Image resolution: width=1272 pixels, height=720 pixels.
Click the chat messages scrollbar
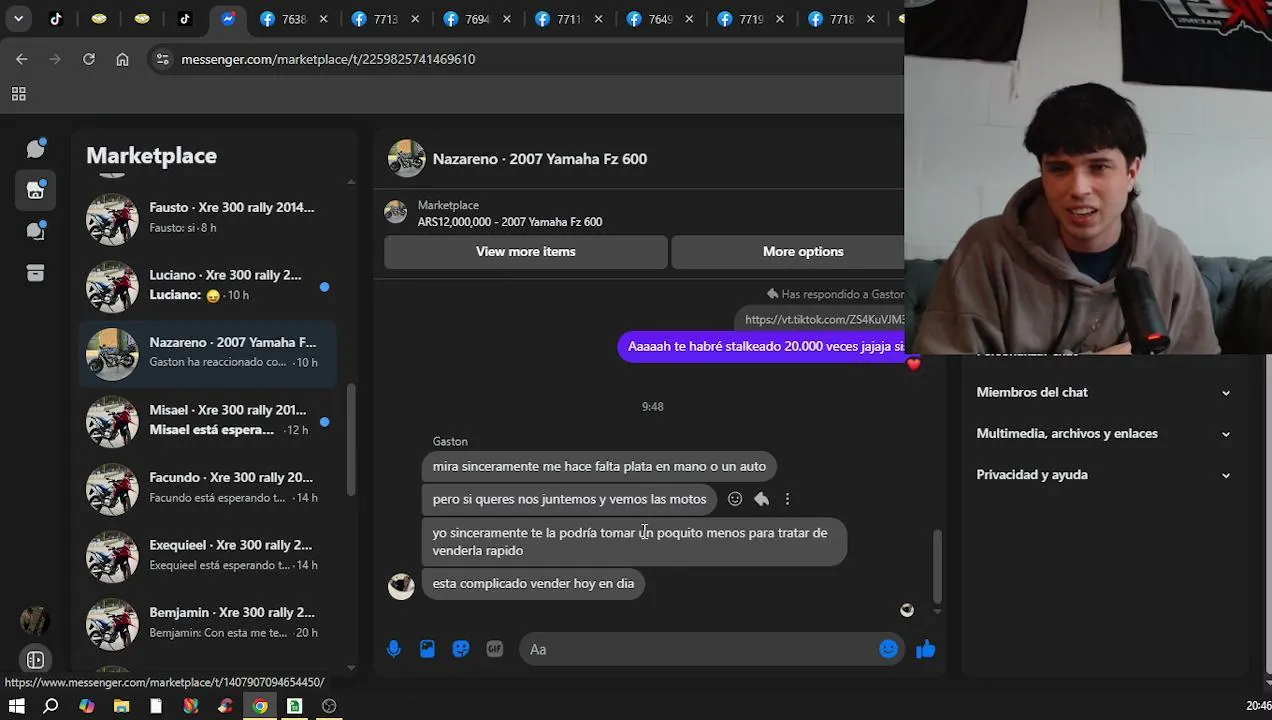(x=937, y=565)
